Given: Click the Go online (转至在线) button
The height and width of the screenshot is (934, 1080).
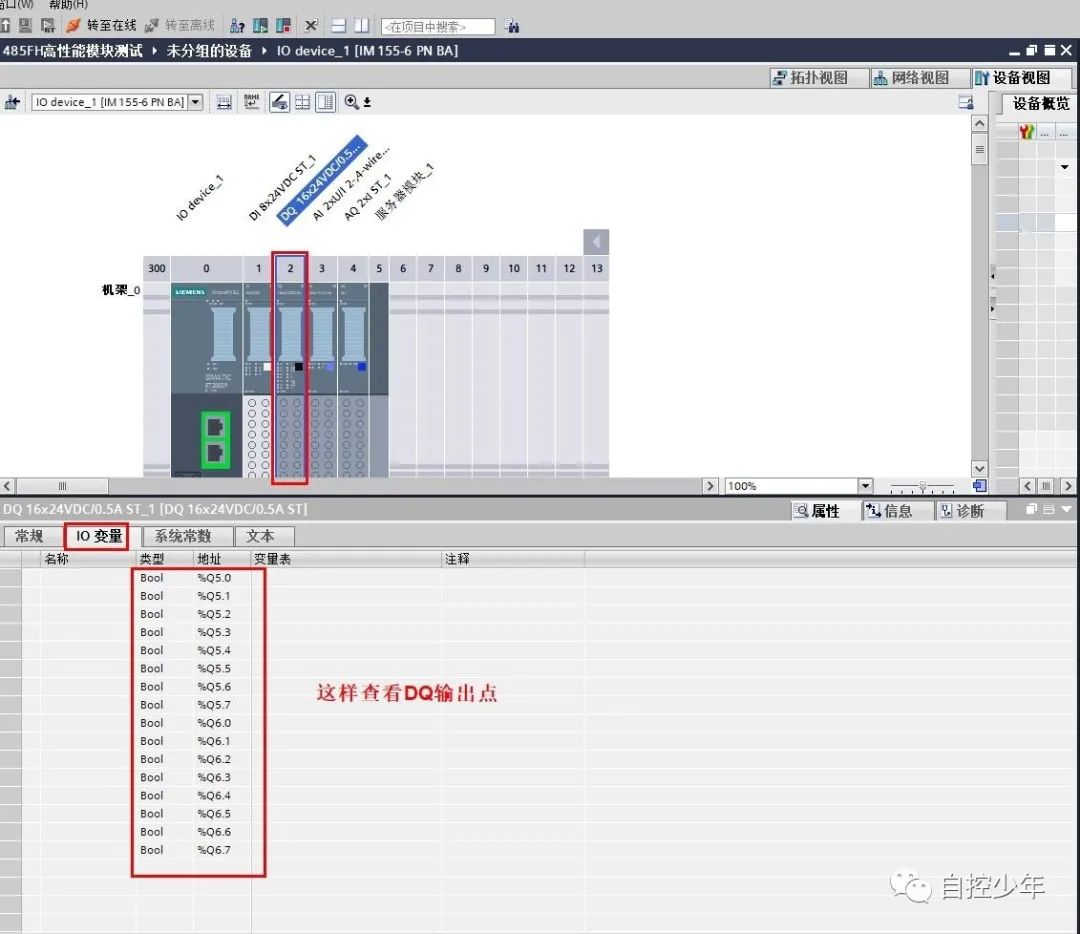Looking at the screenshot, I should tap(101, 25).
